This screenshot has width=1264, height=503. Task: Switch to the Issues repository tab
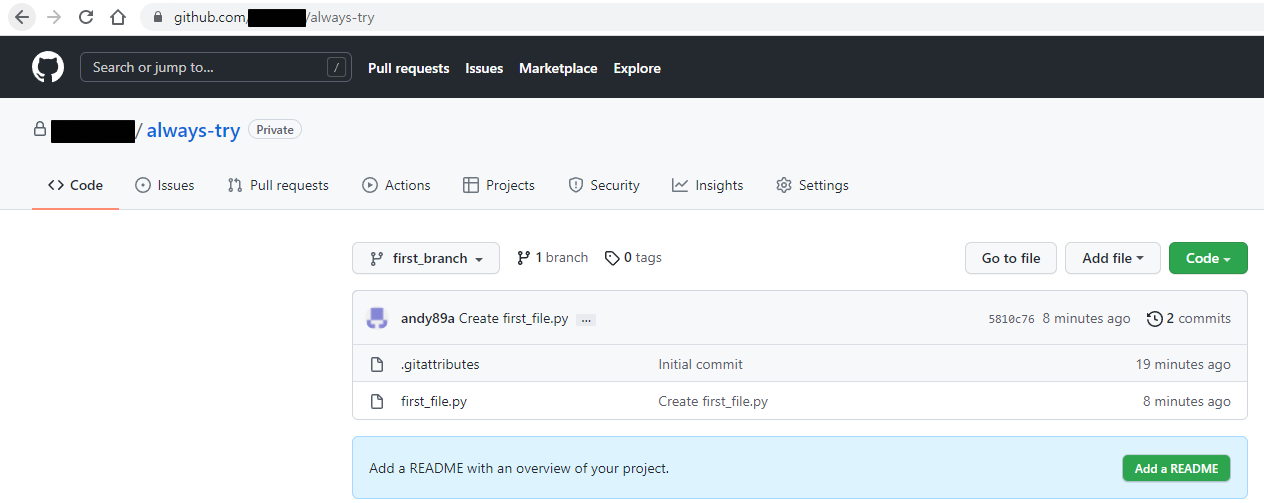click(164, 185)
